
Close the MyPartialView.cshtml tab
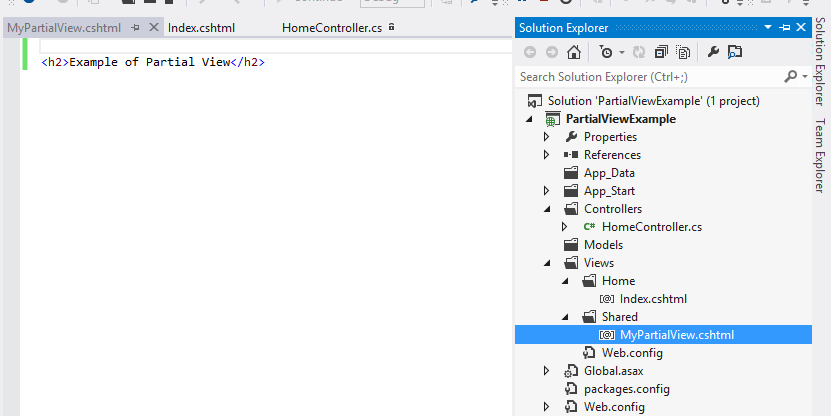pyautogui.click(x=153, y=28)
